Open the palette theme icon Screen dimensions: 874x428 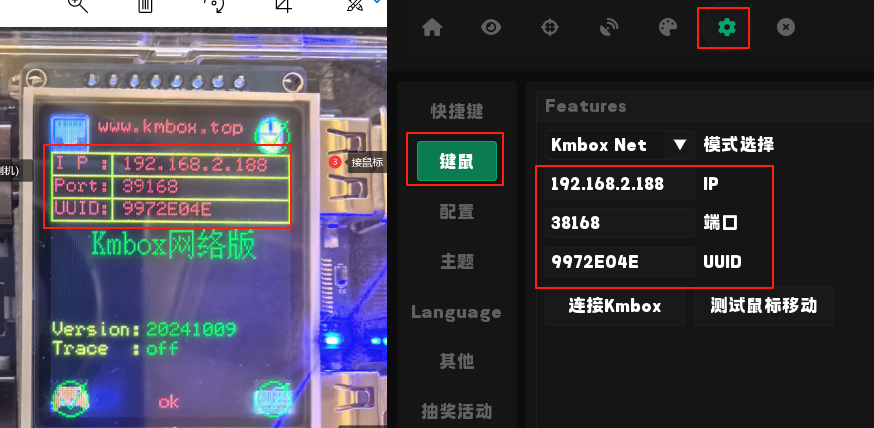click(x=668, y=27)
